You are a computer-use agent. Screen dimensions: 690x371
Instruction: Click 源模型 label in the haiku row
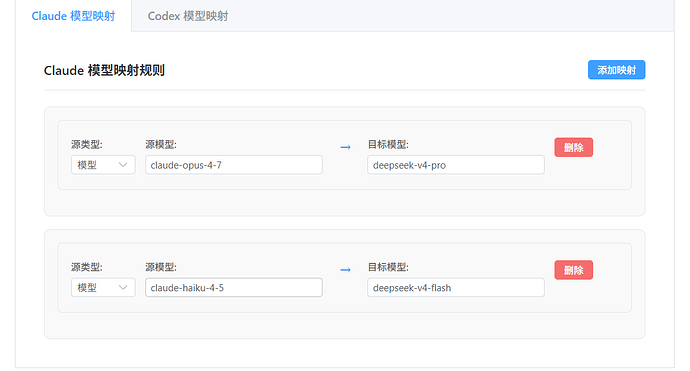point(161,267)
